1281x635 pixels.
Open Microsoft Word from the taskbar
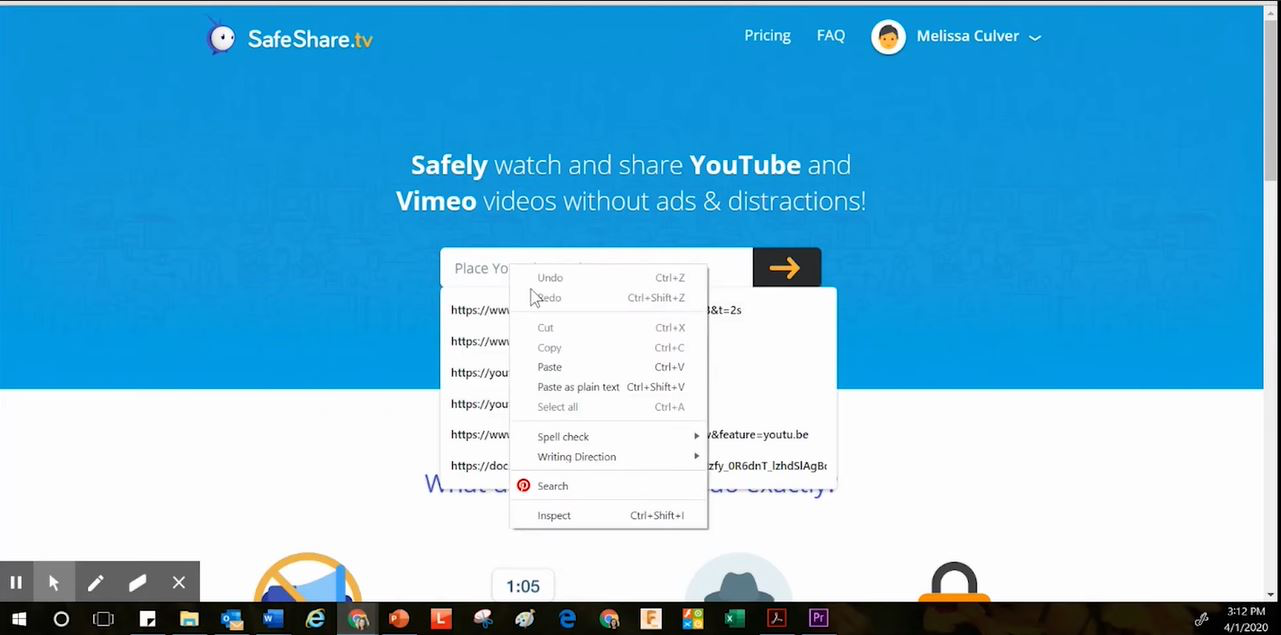273,619
